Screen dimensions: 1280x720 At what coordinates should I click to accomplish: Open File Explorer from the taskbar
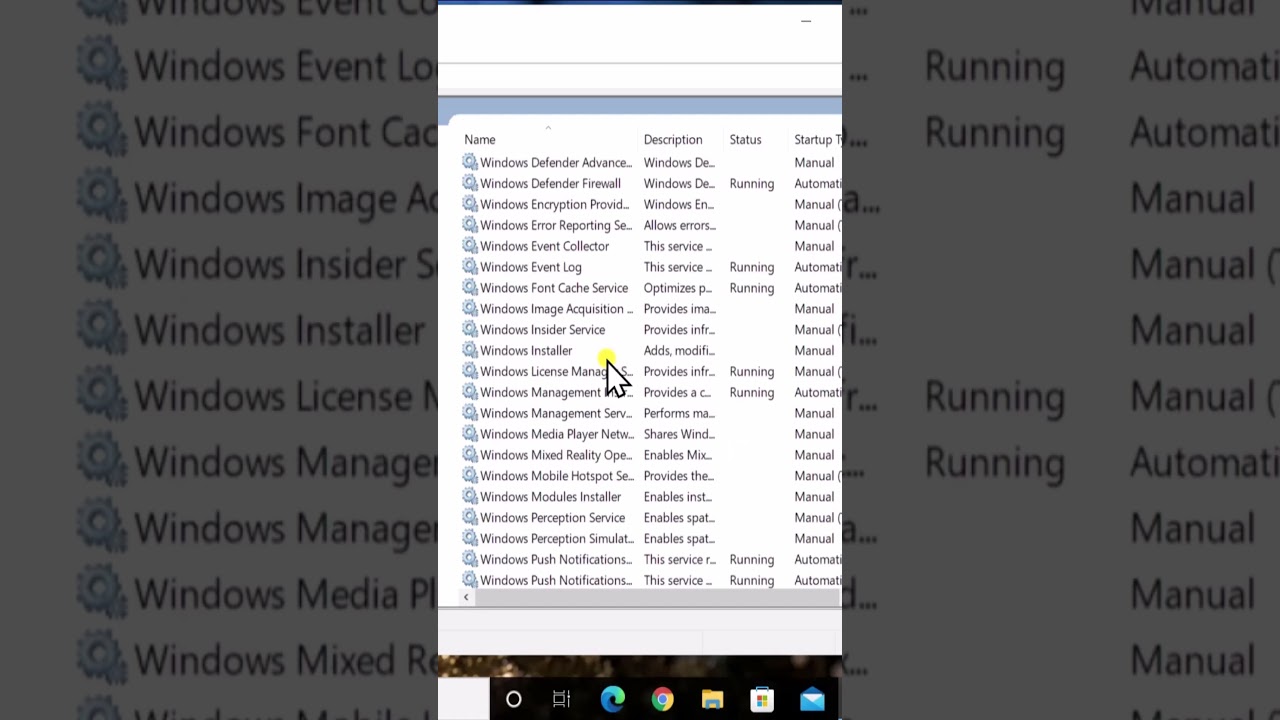[712, 699]
